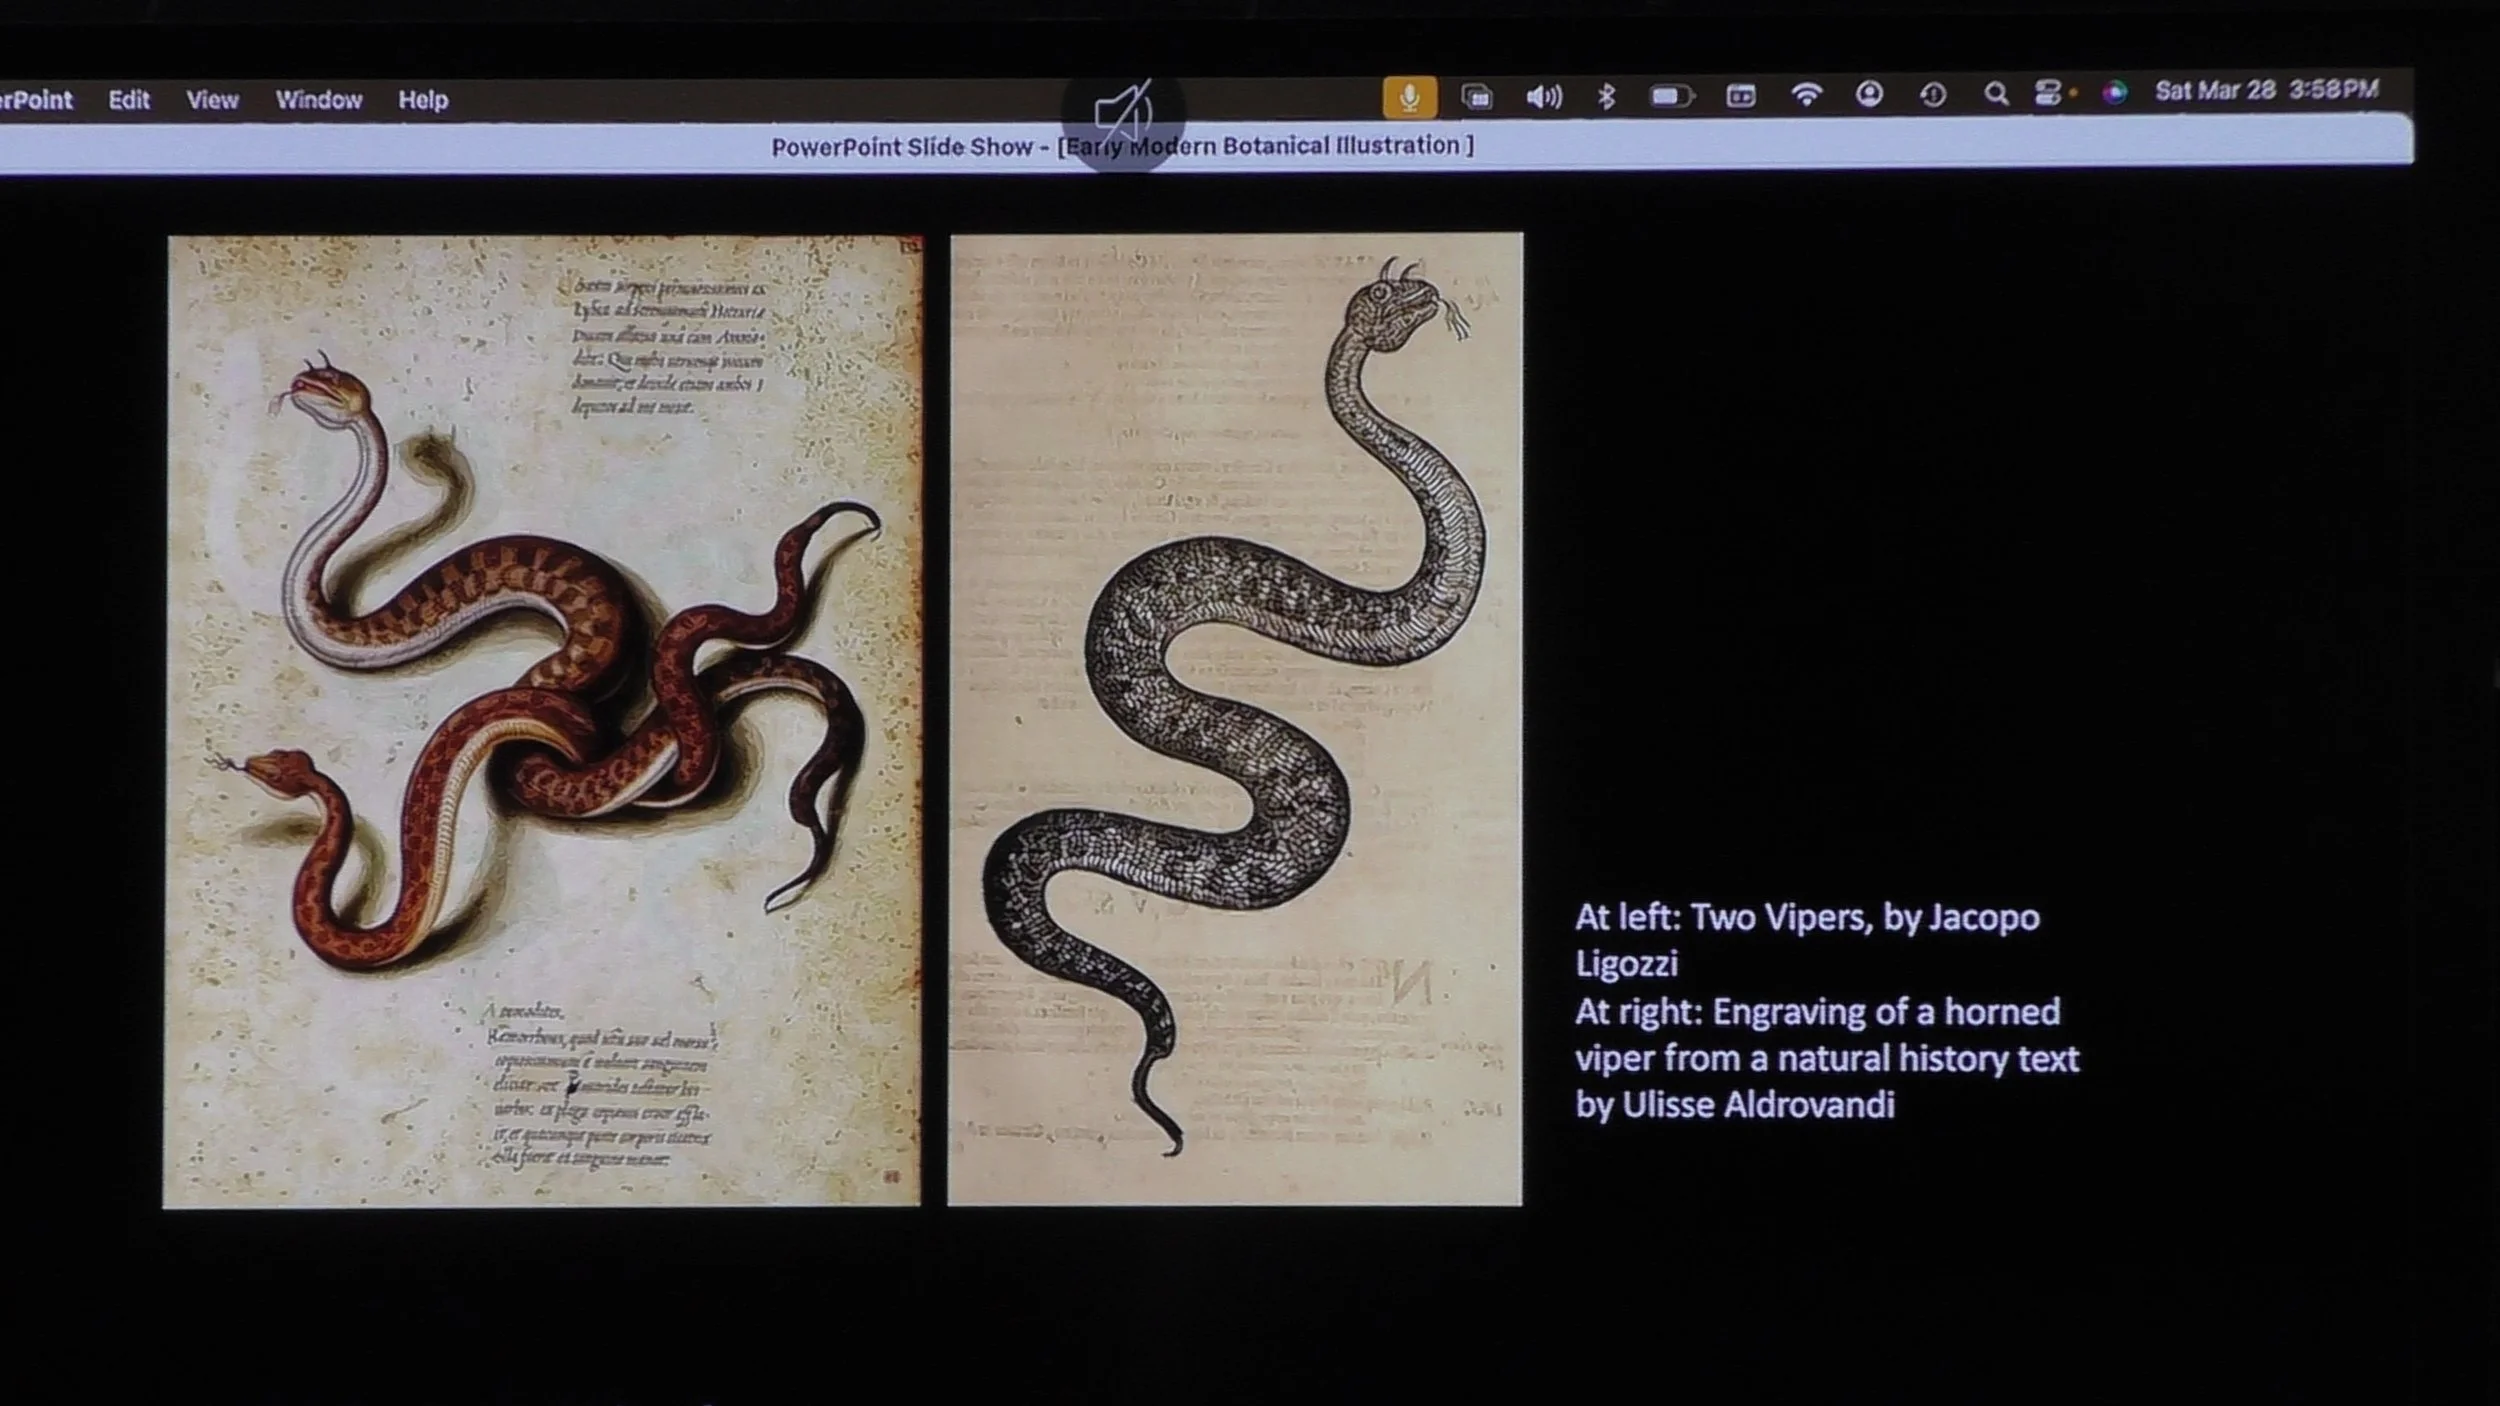Open Spotlight search magnifier icon
The width and height of the screenshot is (2500, 1406).
1996,94
